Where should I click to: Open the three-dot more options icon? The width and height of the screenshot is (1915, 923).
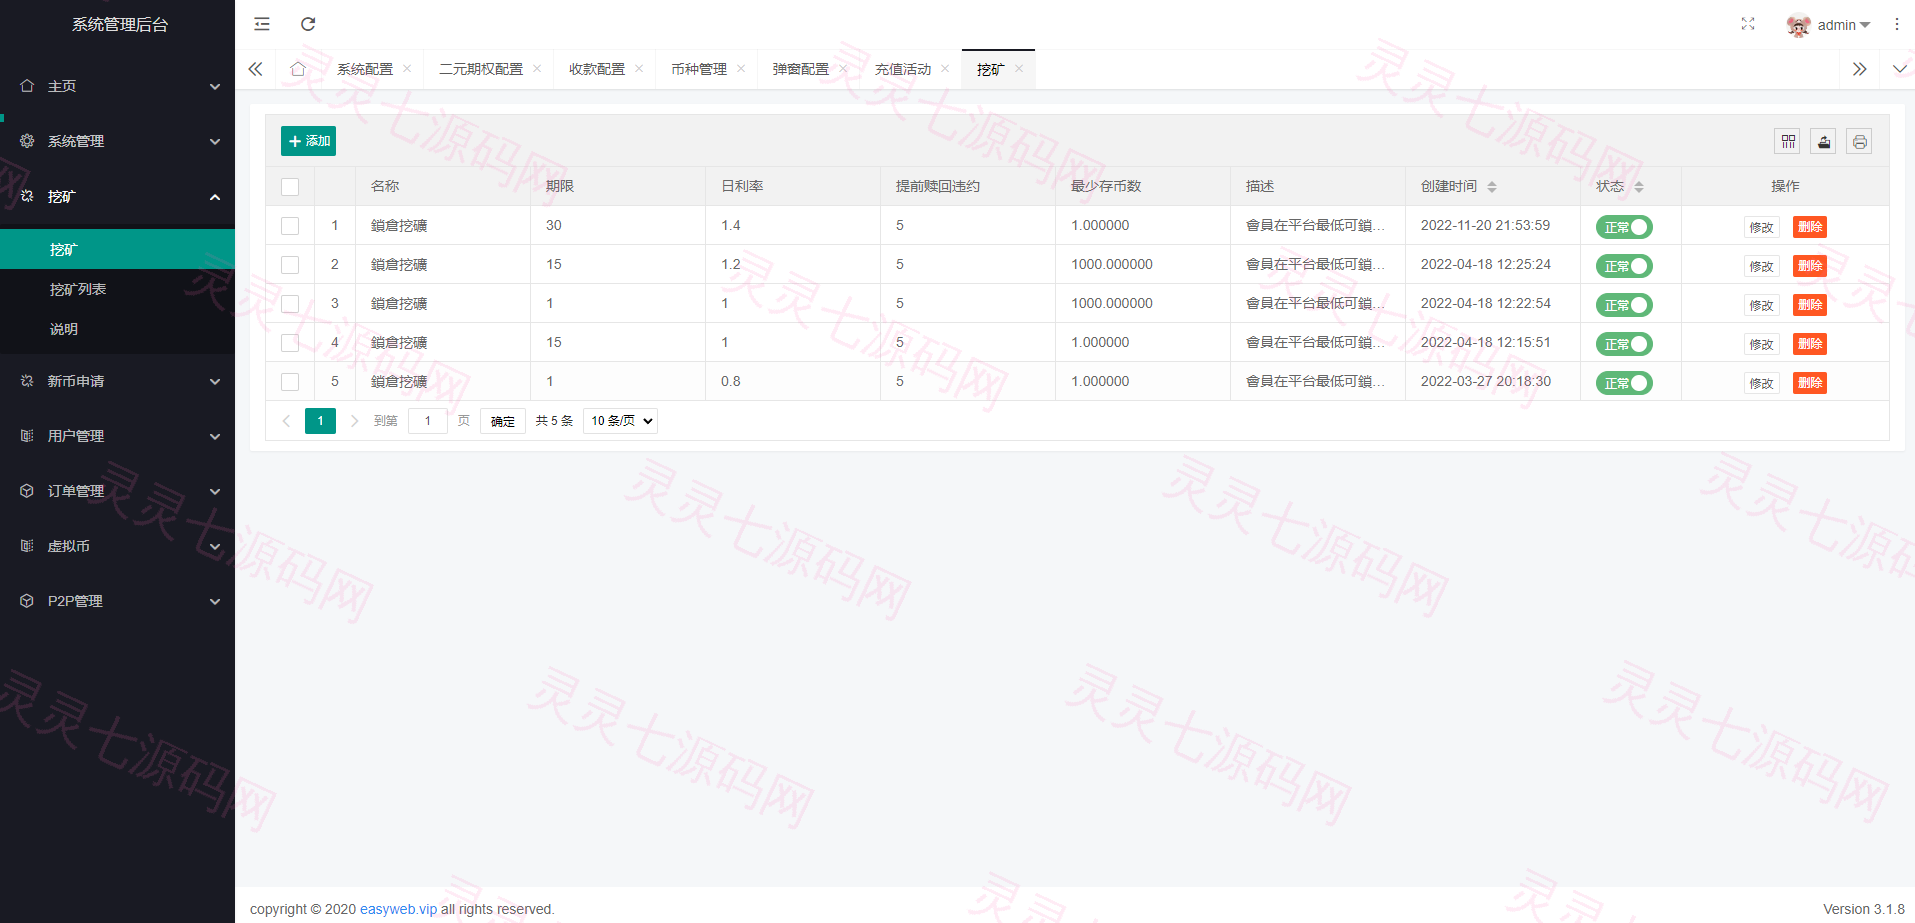tap(1896, 24)
